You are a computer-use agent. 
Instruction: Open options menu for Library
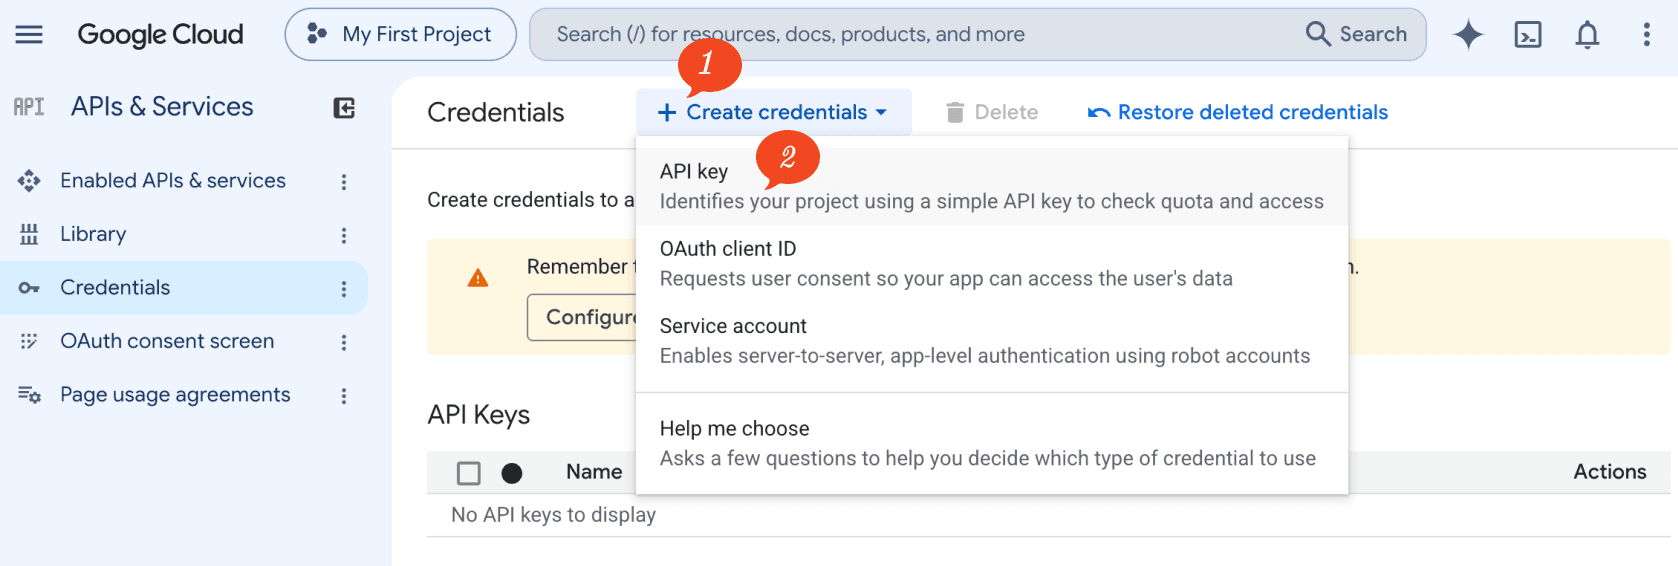(x=344, y=235)
